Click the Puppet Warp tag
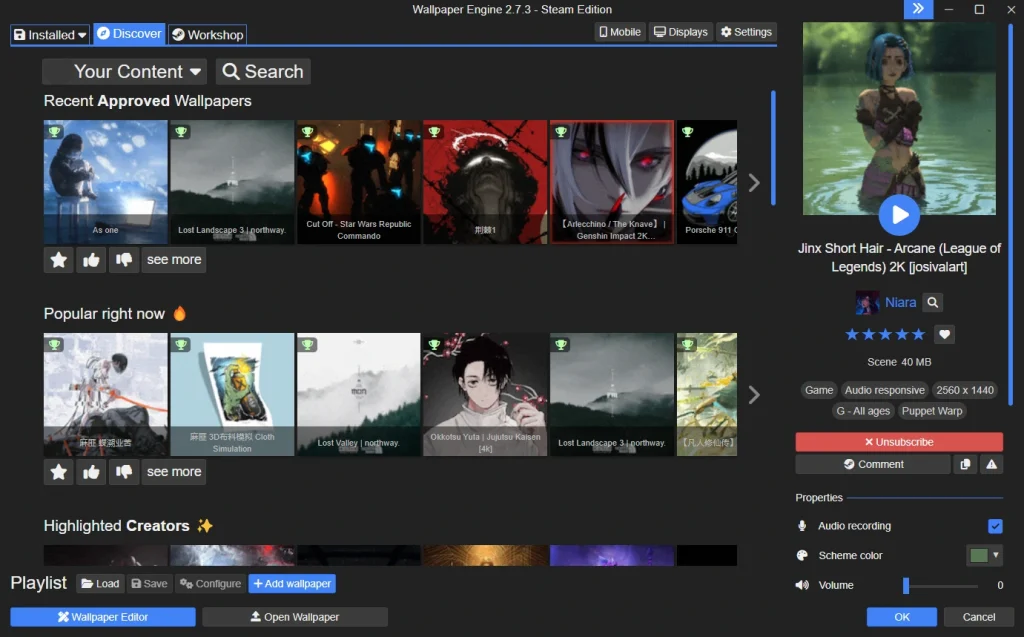This screenshot has height=637, width=1024. [x=932, y=411]
